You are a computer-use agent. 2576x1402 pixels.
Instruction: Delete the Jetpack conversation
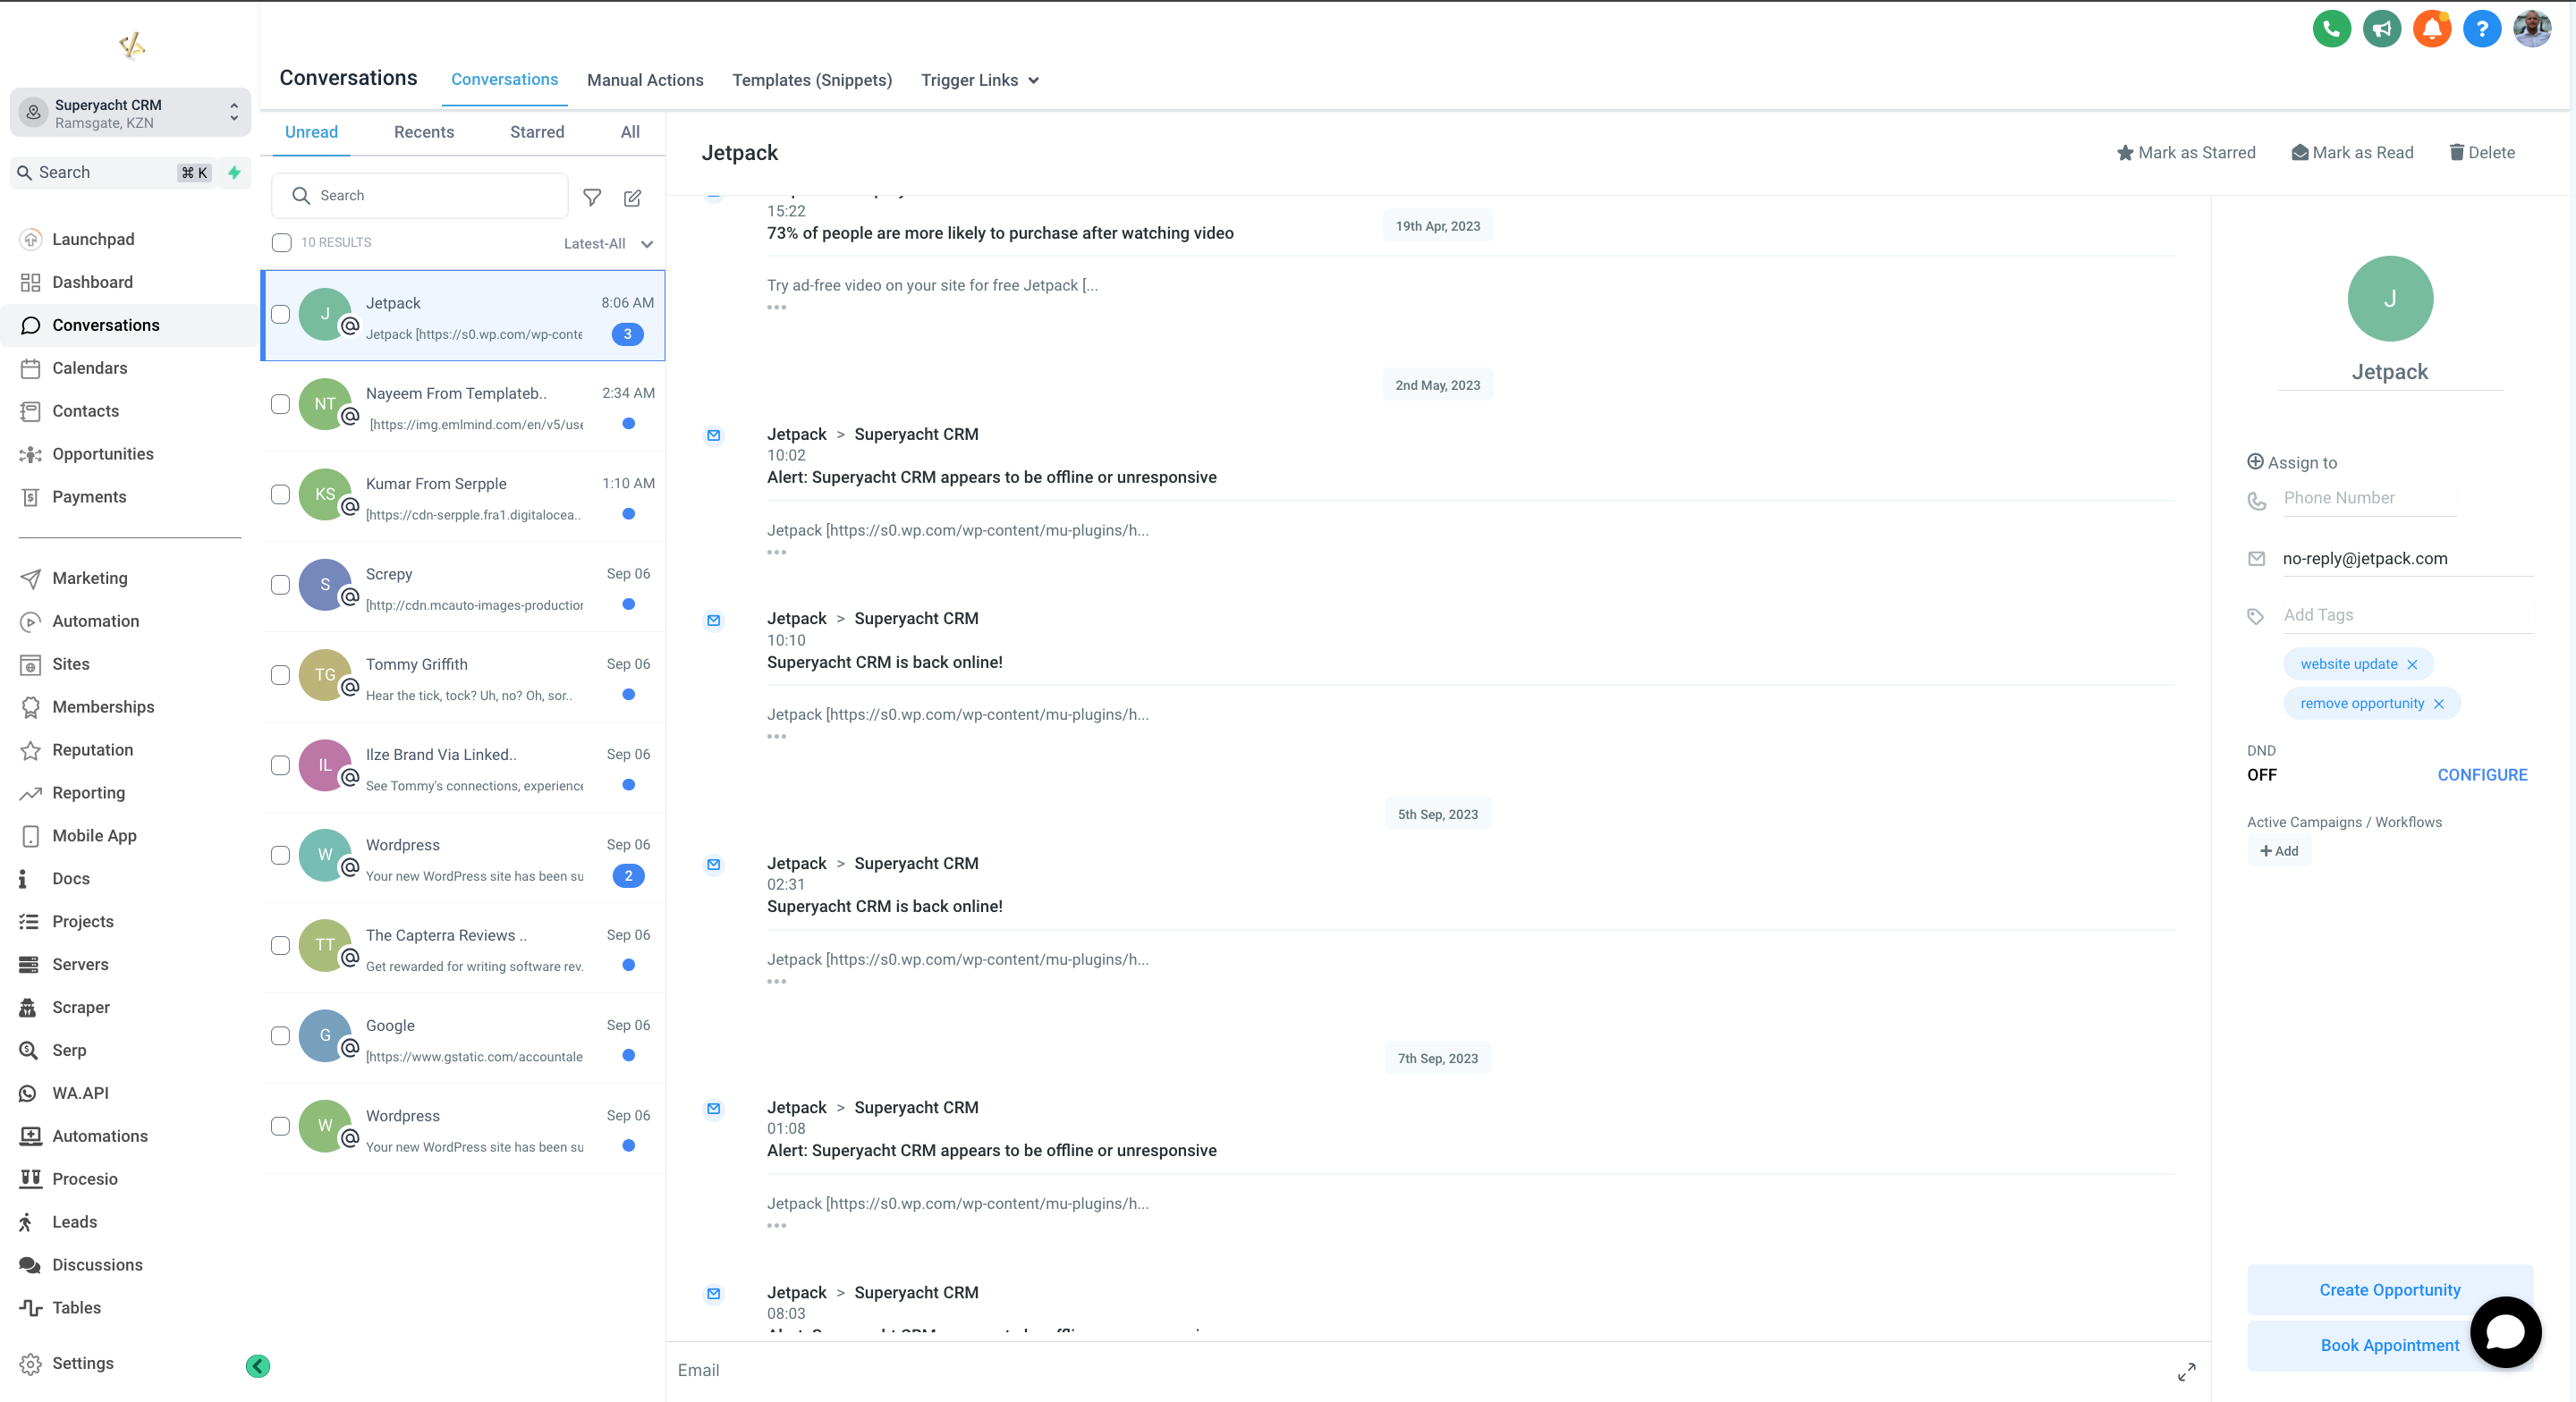pyautogui.click(x=2482, y=152)
